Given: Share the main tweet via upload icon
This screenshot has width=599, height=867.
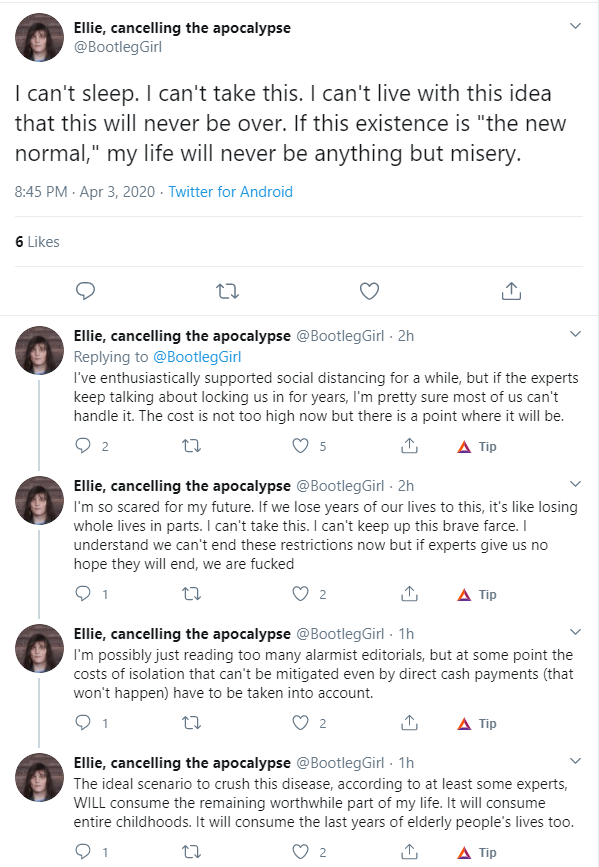Looking at the screenshot, I should (x=512, y=291).
